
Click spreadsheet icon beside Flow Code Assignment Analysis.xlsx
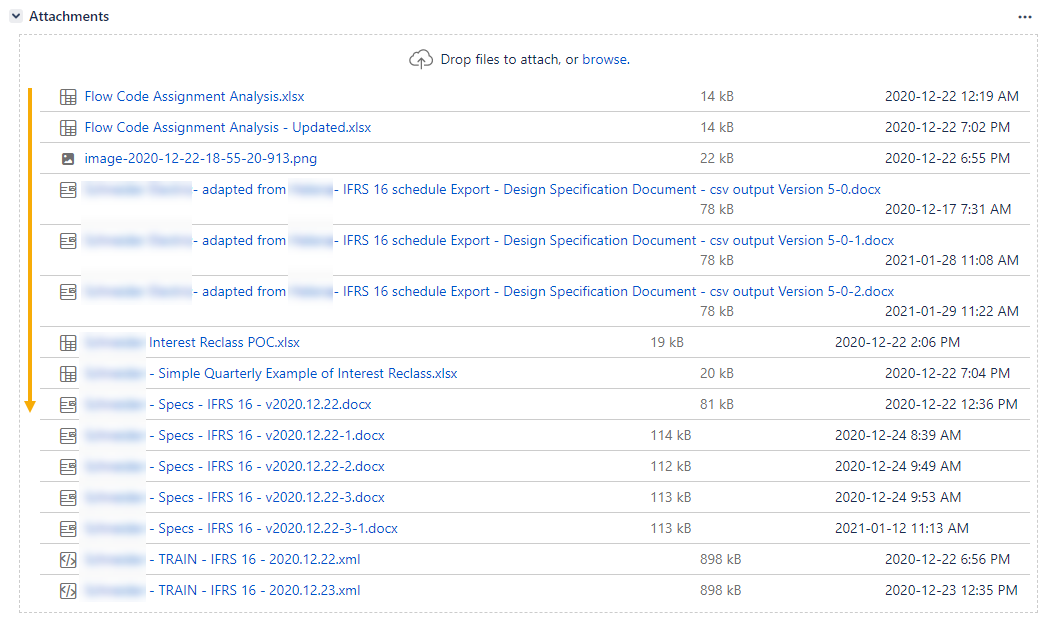(68, 97)
